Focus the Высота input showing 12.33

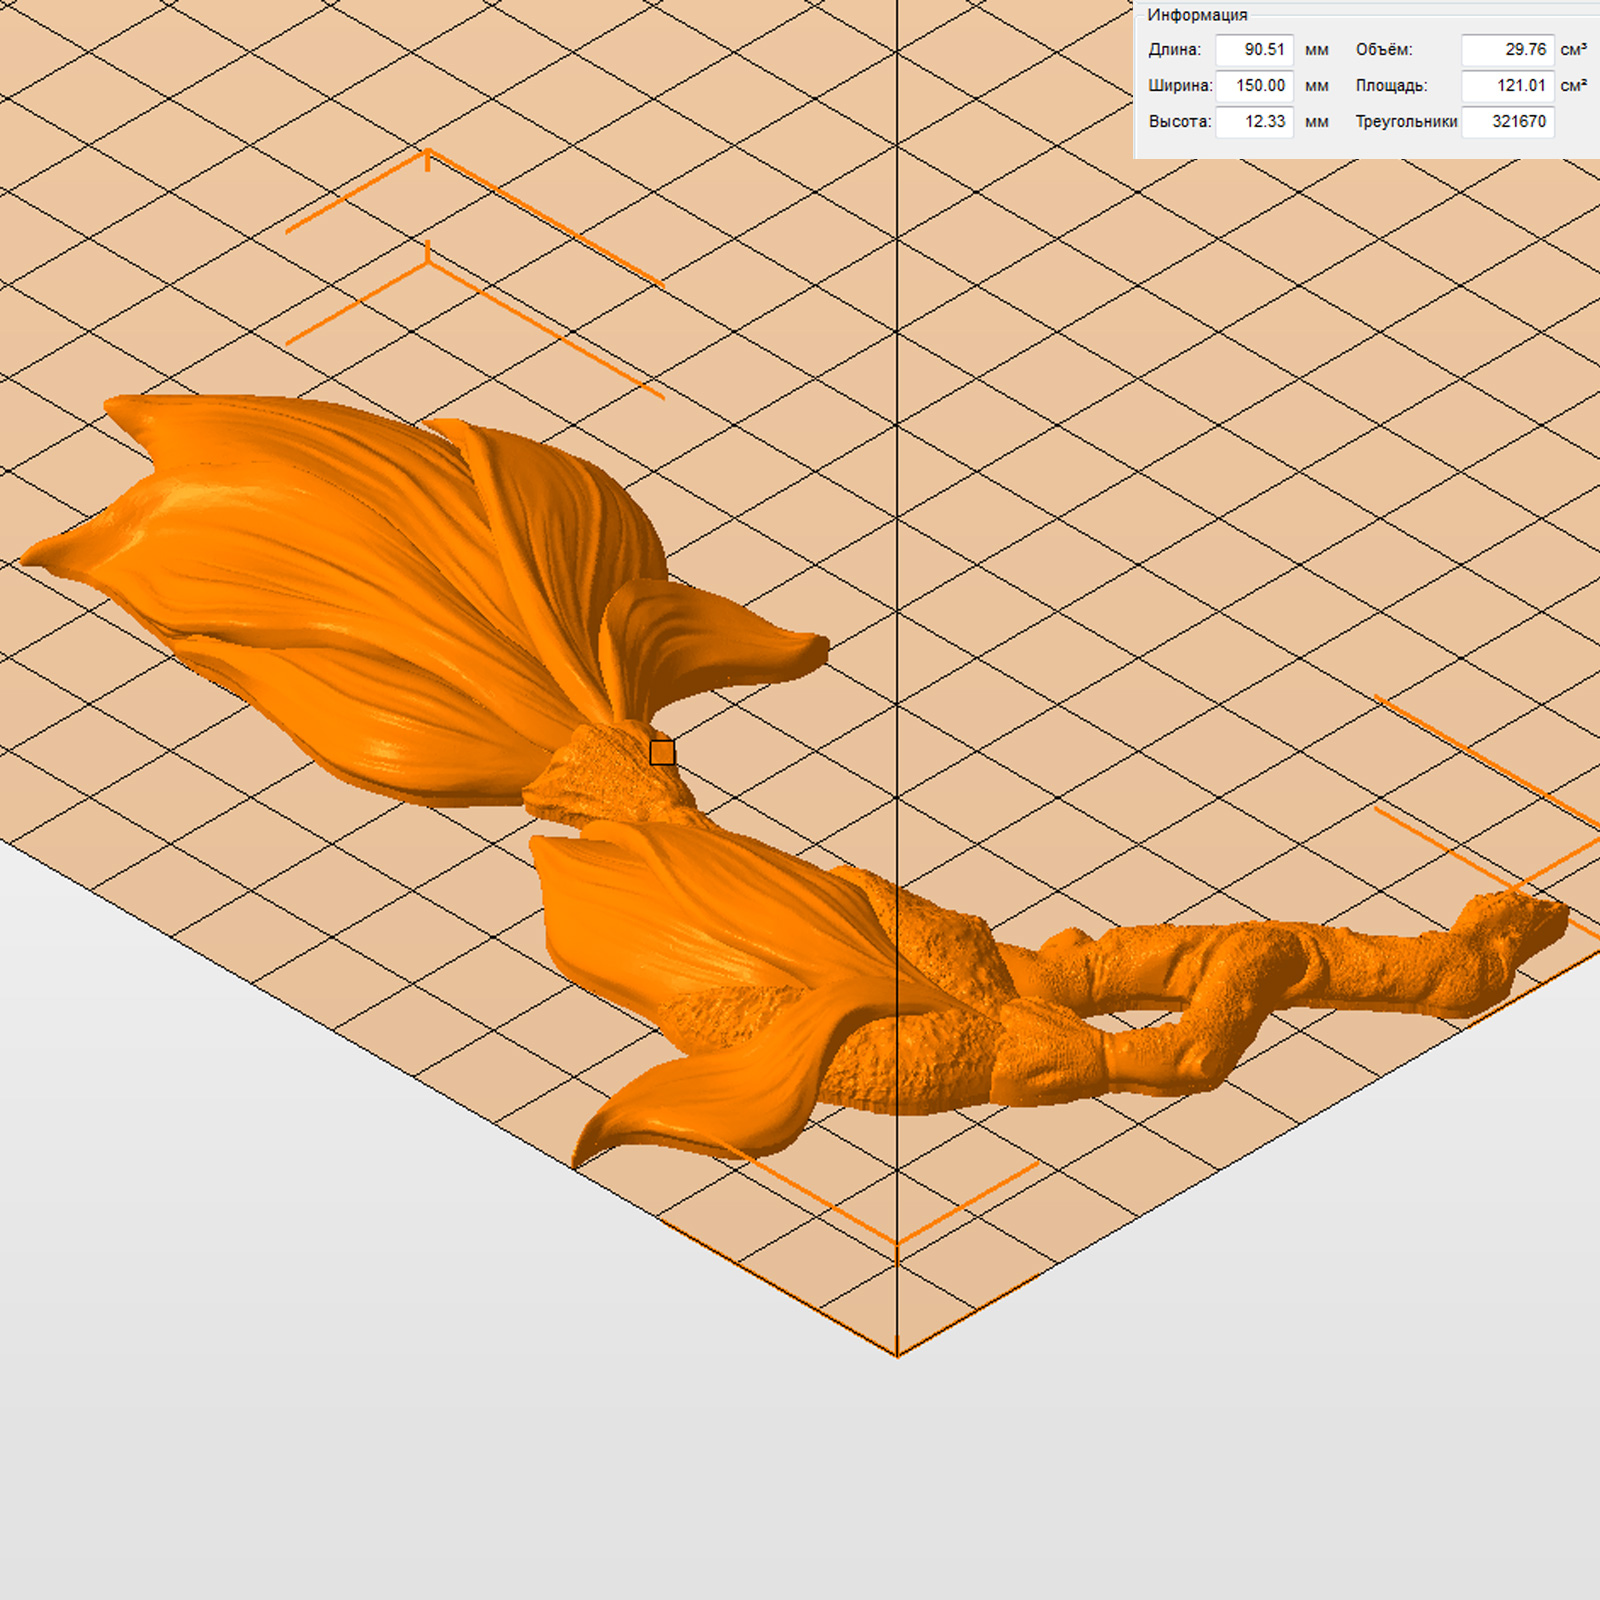tap(1254, 122)
